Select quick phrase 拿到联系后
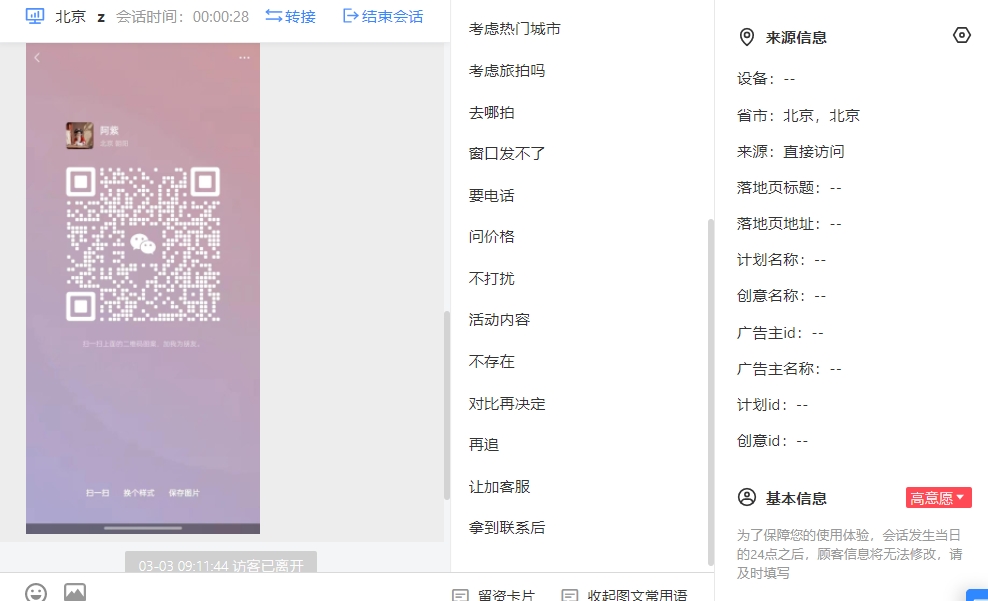 (507, 527)
